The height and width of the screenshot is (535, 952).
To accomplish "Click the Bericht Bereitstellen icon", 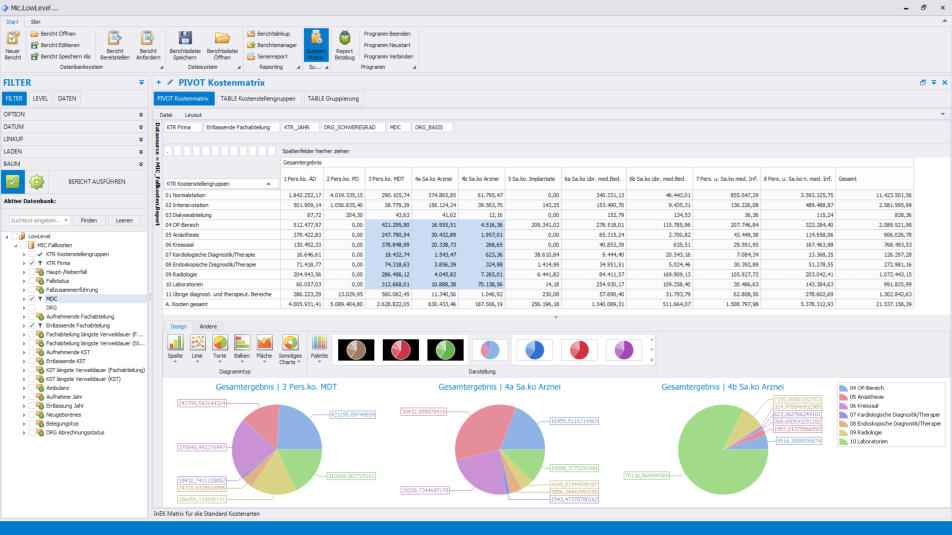I will click(115, 39).
